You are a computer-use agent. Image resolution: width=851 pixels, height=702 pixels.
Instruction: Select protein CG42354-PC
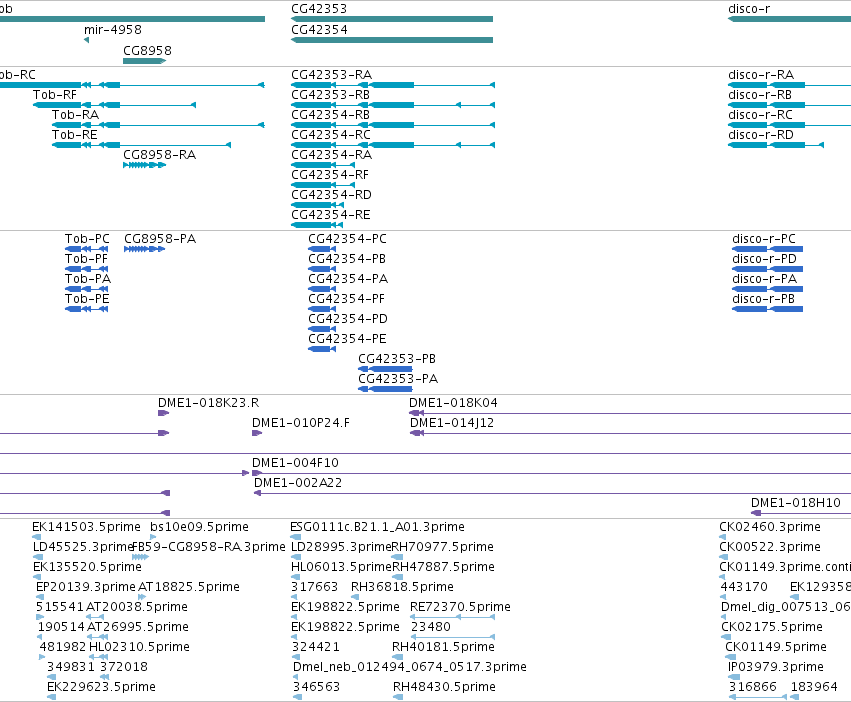(322, 249)
